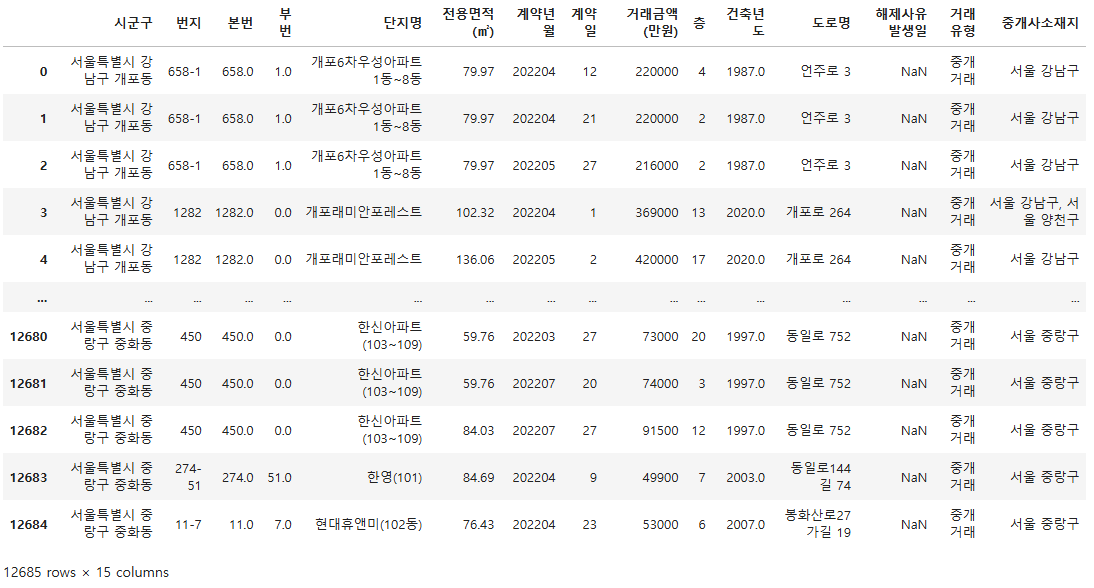Click row index 2
This screenshot has width=1094, height=588.
[43, 165]
